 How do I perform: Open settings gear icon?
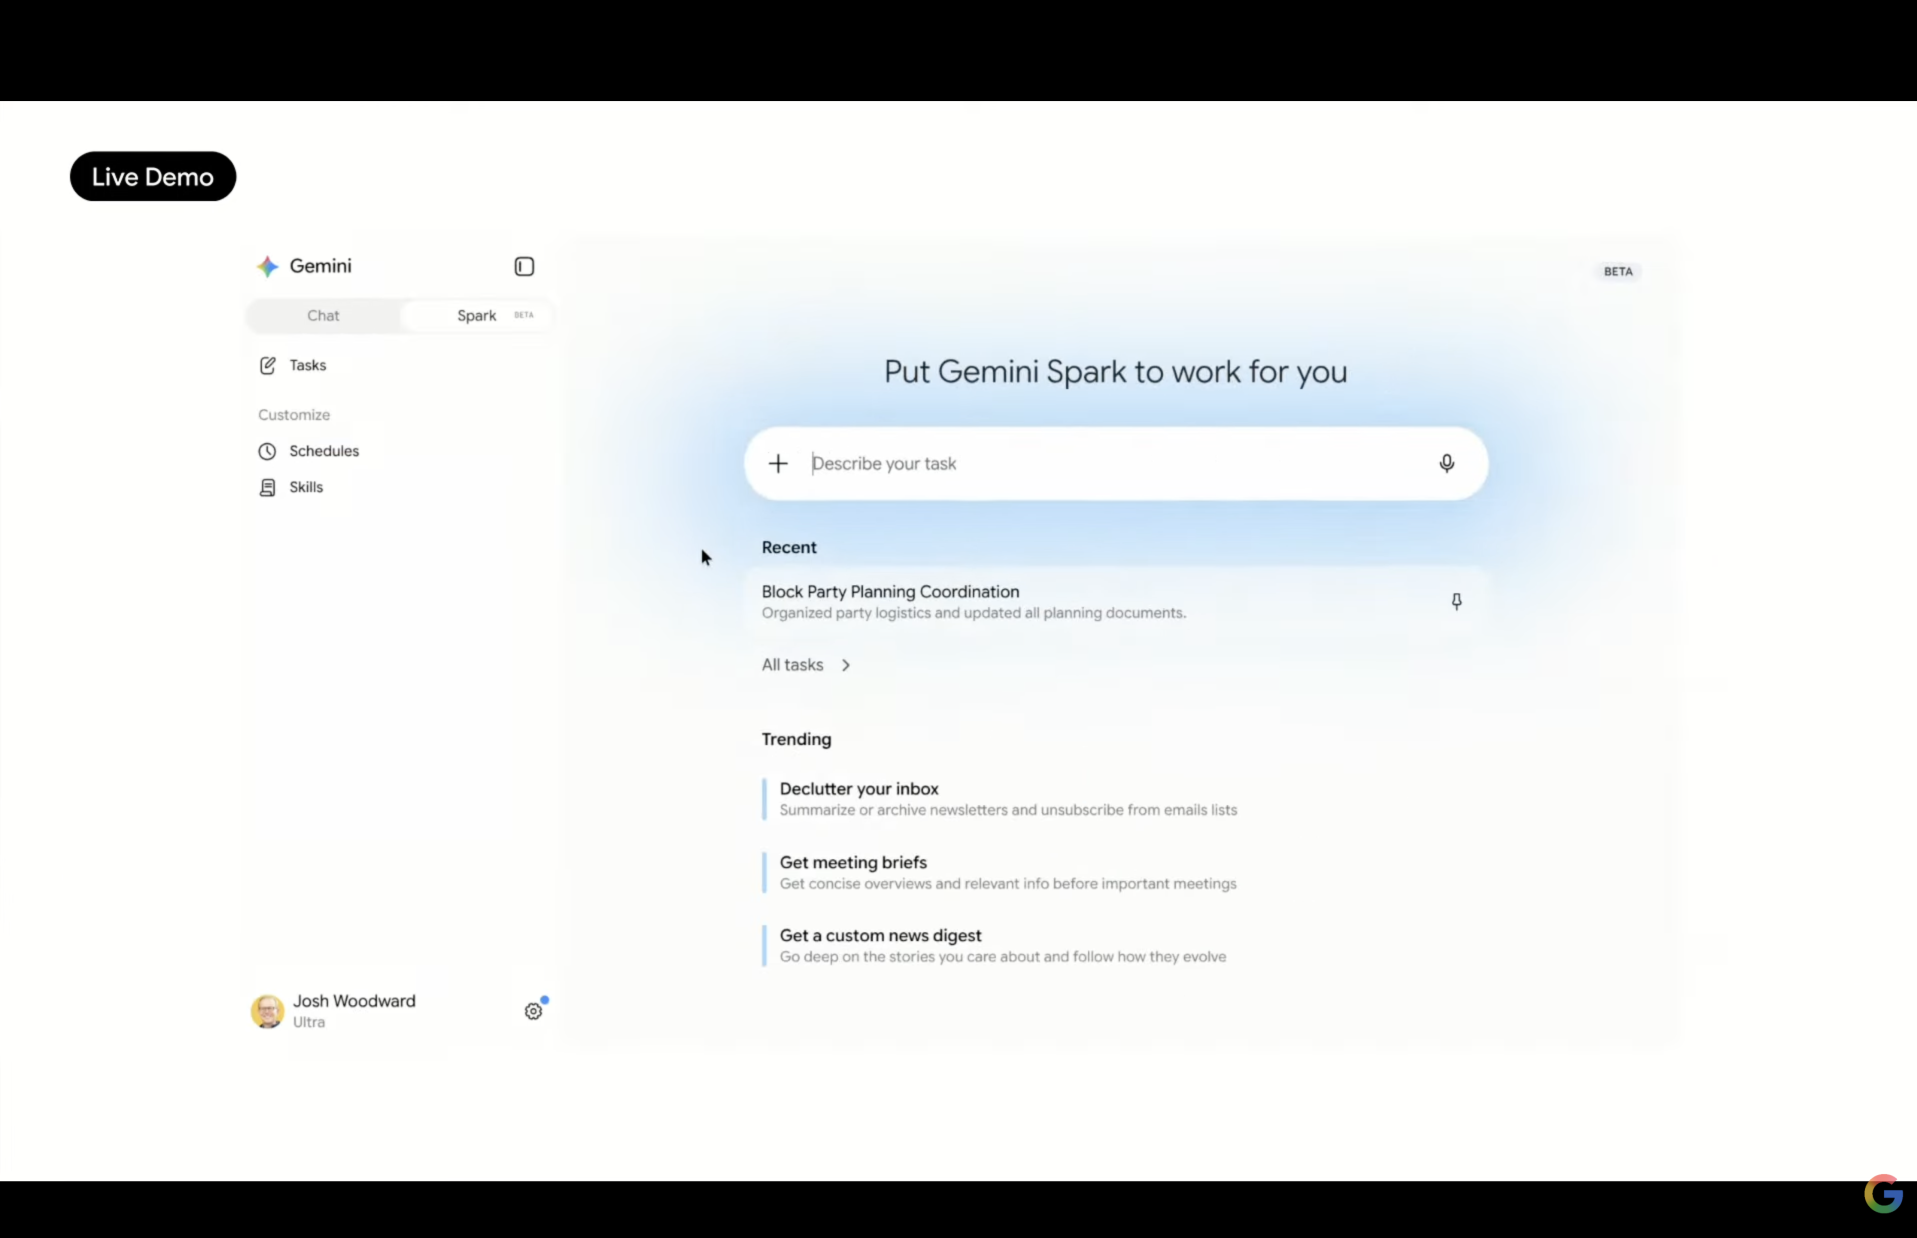[533, 1011]
